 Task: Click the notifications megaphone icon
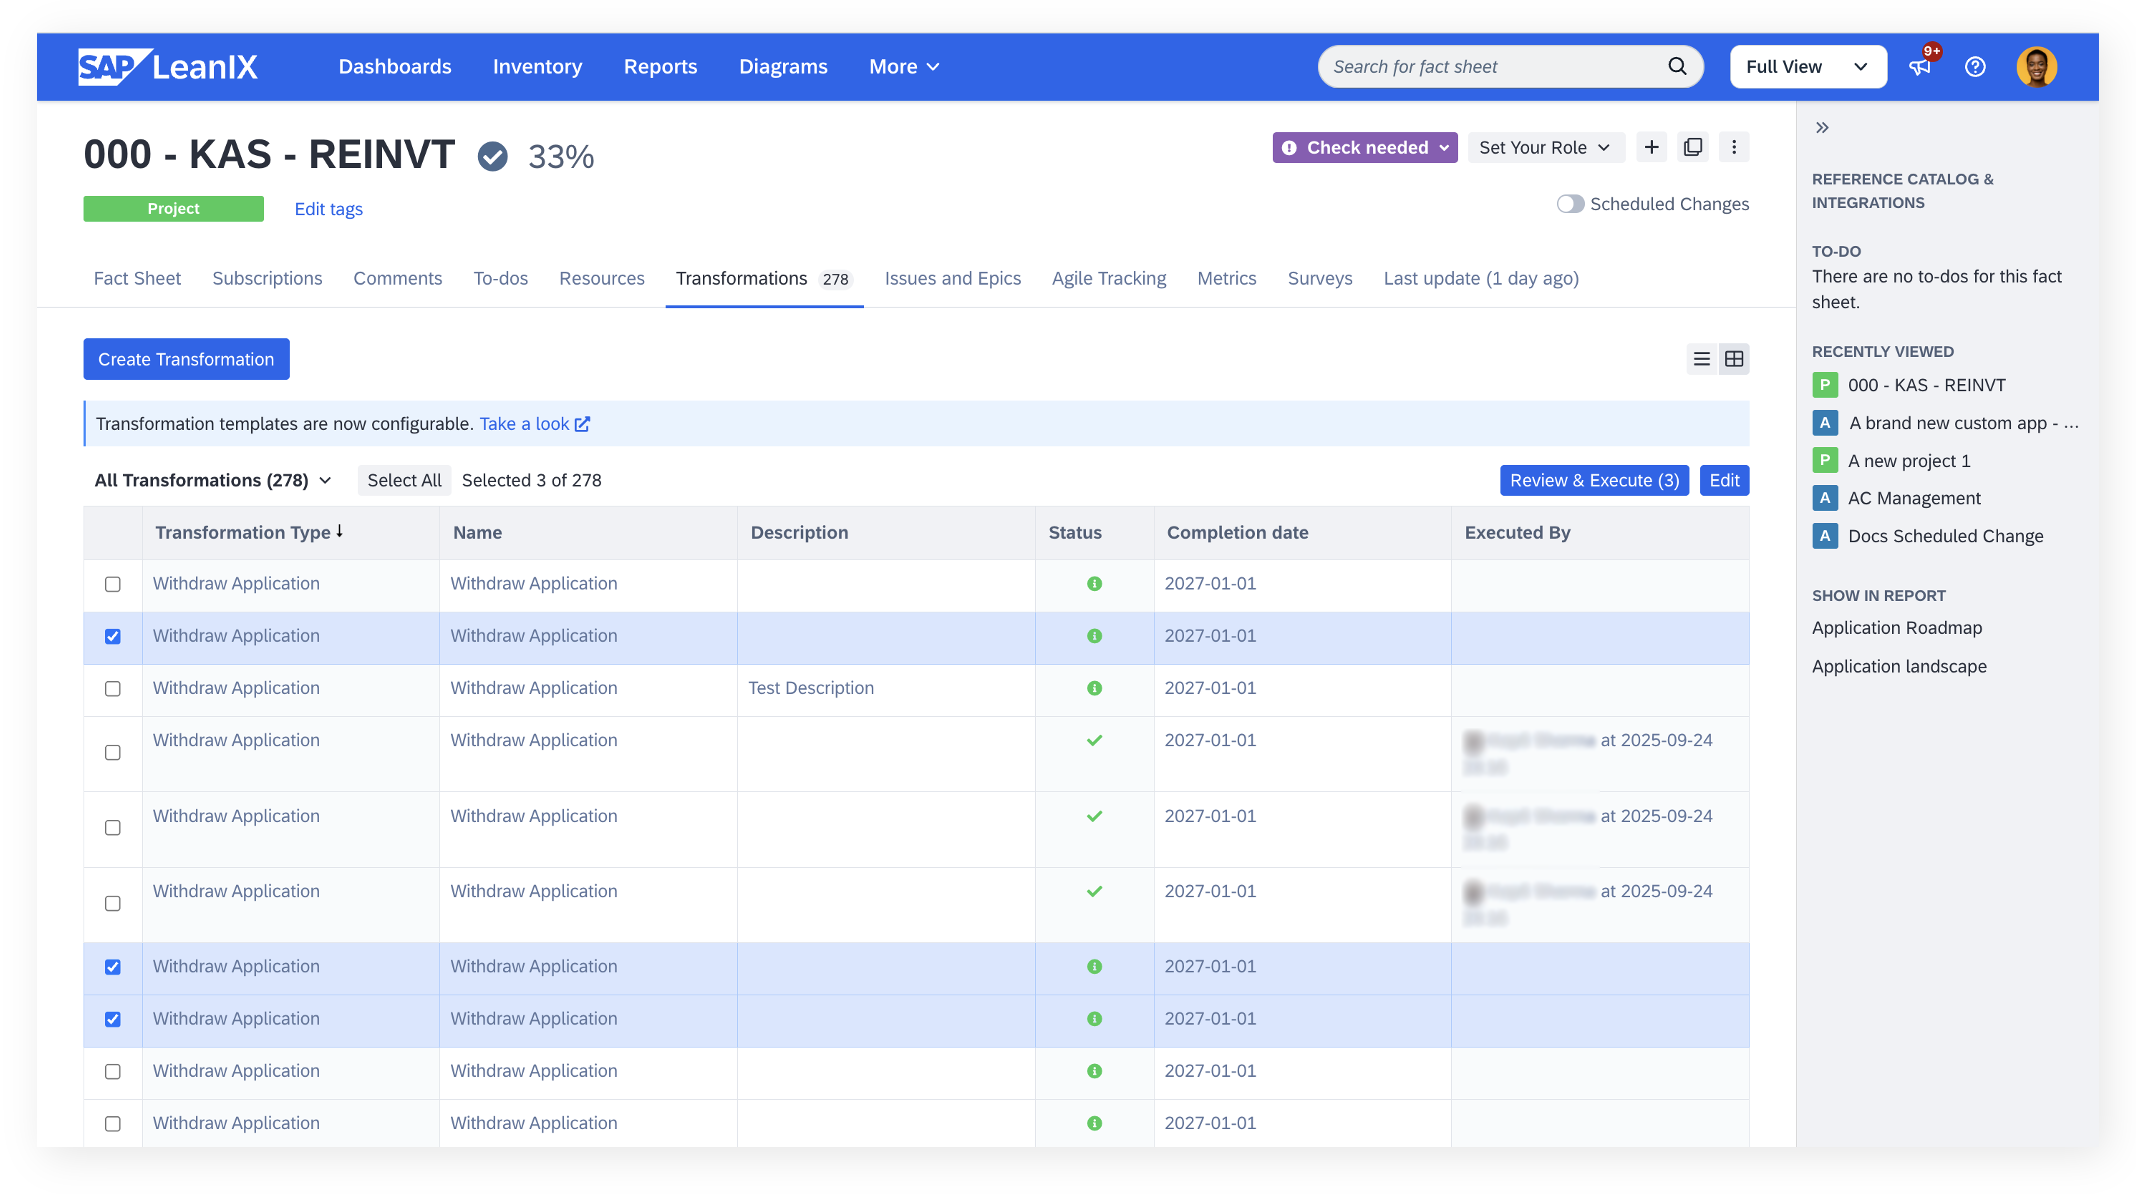point(1919,67)
